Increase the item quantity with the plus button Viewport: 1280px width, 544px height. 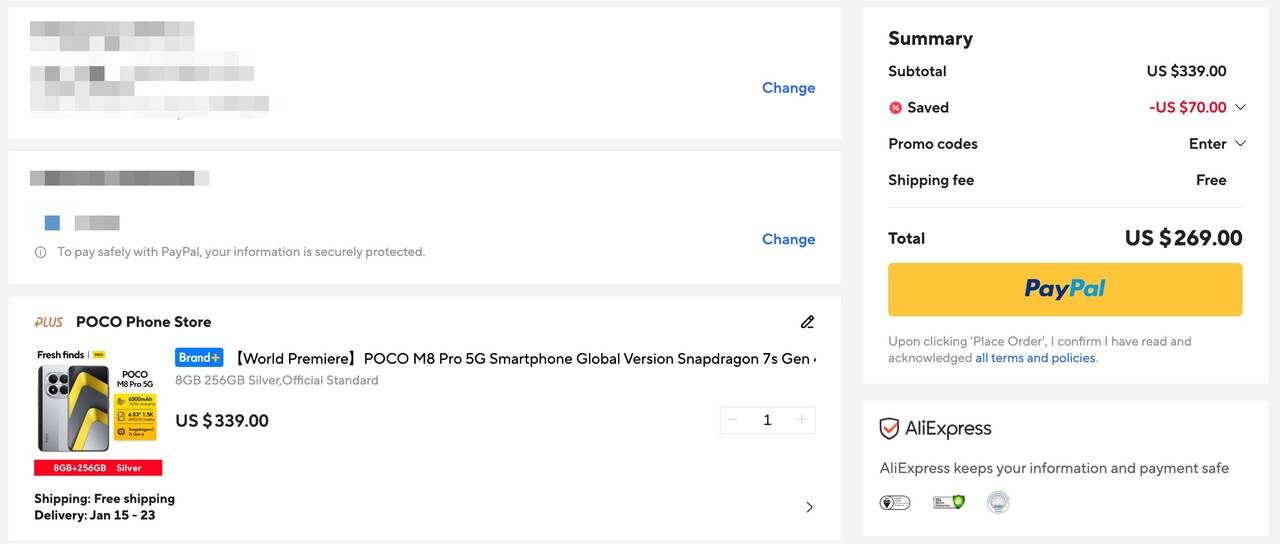[x=801, y=420]
